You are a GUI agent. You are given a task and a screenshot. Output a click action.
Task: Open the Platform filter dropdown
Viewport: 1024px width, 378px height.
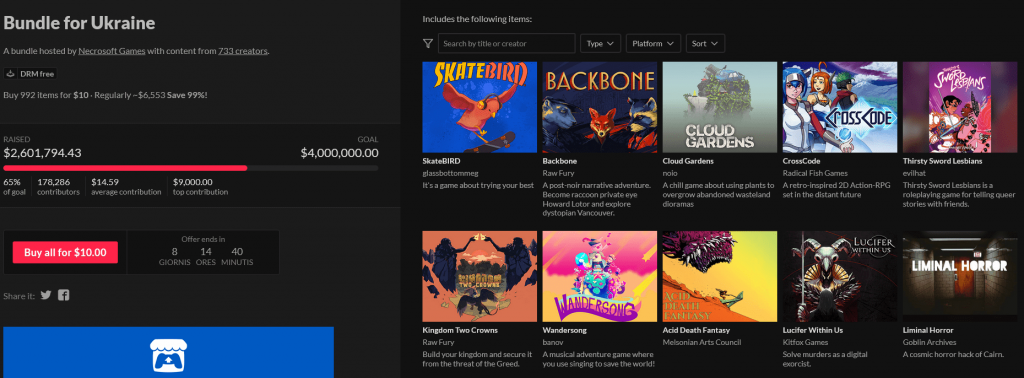pyautogui.click(x=653, y=44)
